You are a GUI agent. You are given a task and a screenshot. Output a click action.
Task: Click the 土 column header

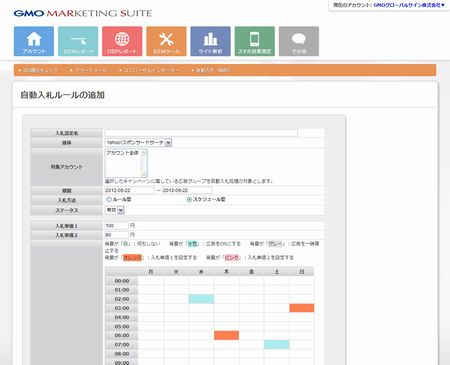tap(277, 271)
